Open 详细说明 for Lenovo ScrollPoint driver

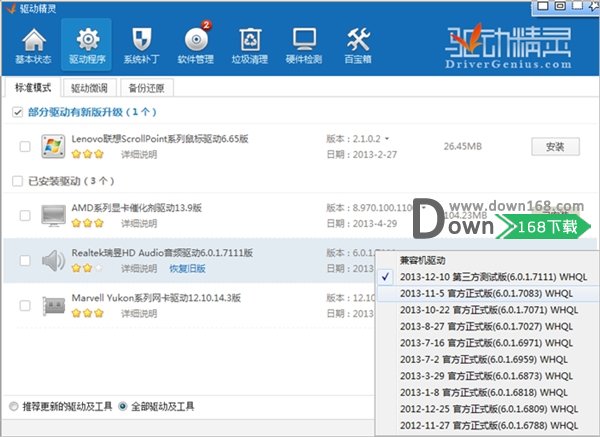[x=139, y=154]
